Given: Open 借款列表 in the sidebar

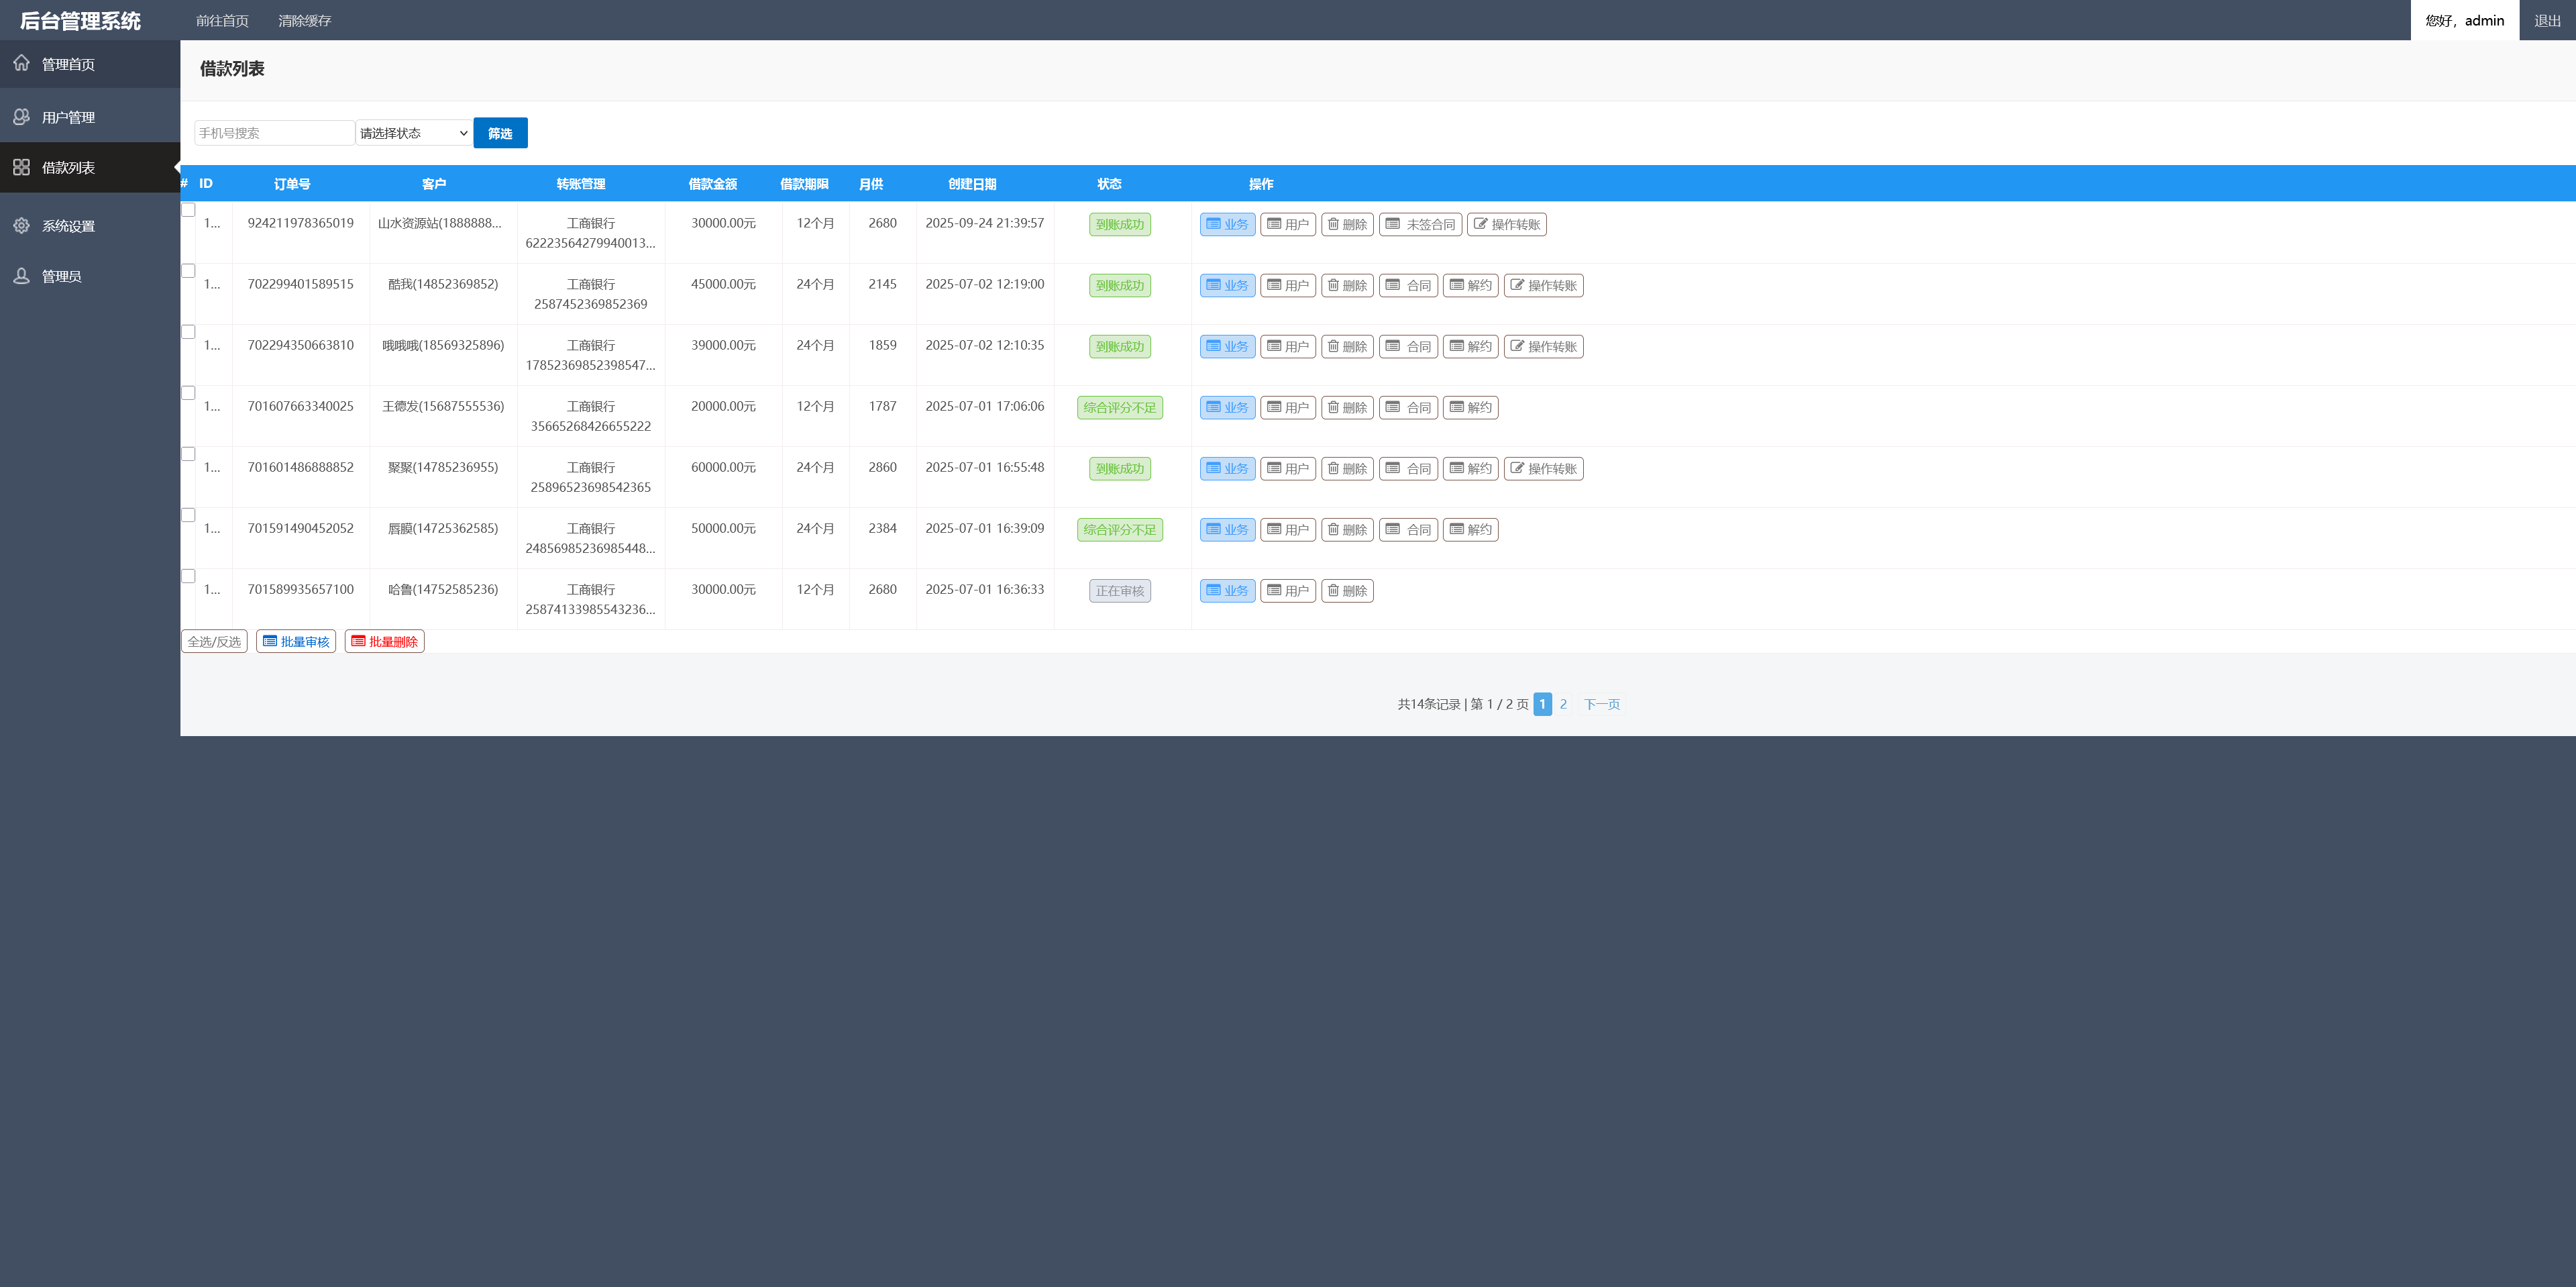Looking at the screenshot, I should coord(68,168).
